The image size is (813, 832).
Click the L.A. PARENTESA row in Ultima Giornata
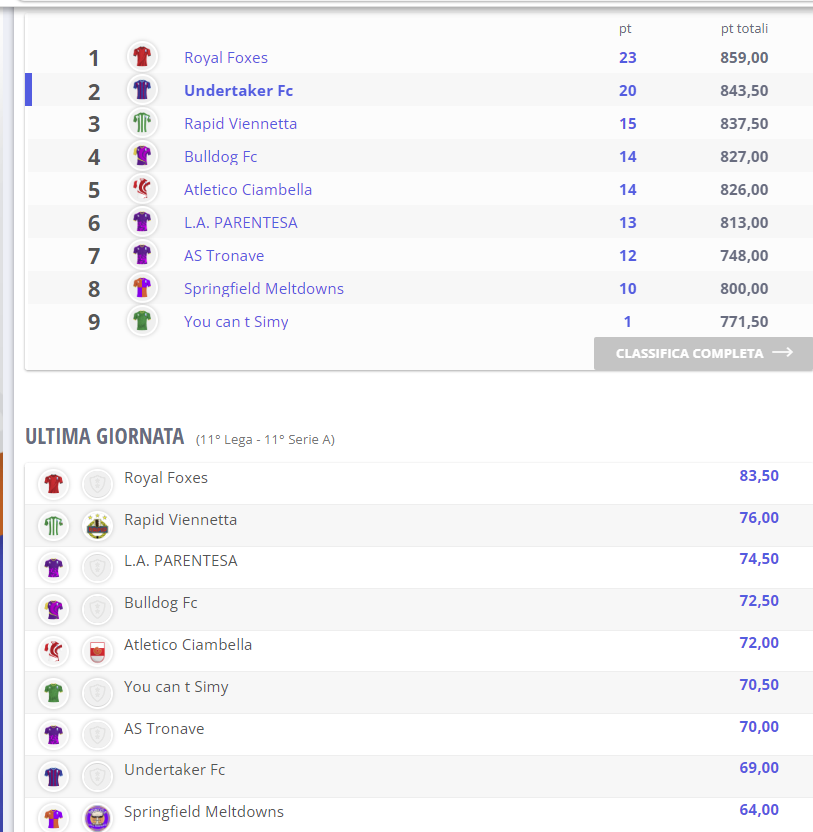(x=419, y=567)
